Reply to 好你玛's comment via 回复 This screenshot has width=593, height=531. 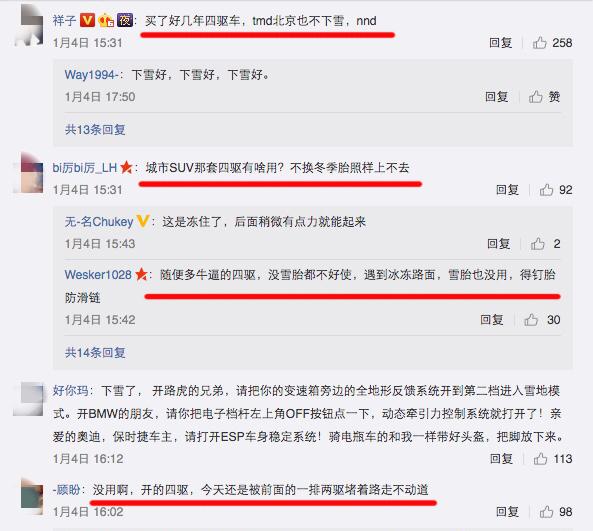[x=501, y=459]
